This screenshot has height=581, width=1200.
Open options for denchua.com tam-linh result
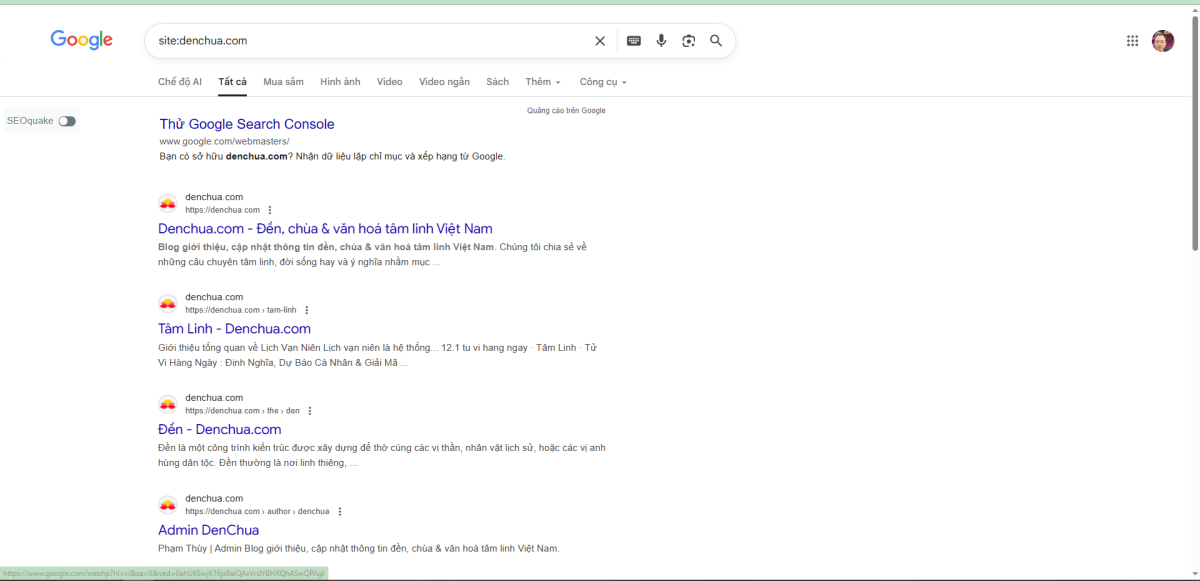coord(307,310)
